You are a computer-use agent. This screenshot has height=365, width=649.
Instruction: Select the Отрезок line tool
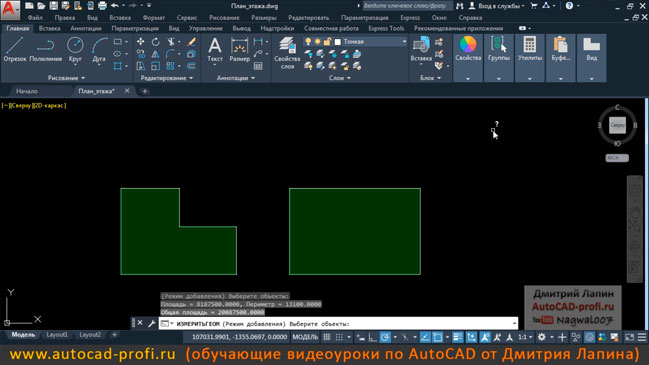[15, 49]
